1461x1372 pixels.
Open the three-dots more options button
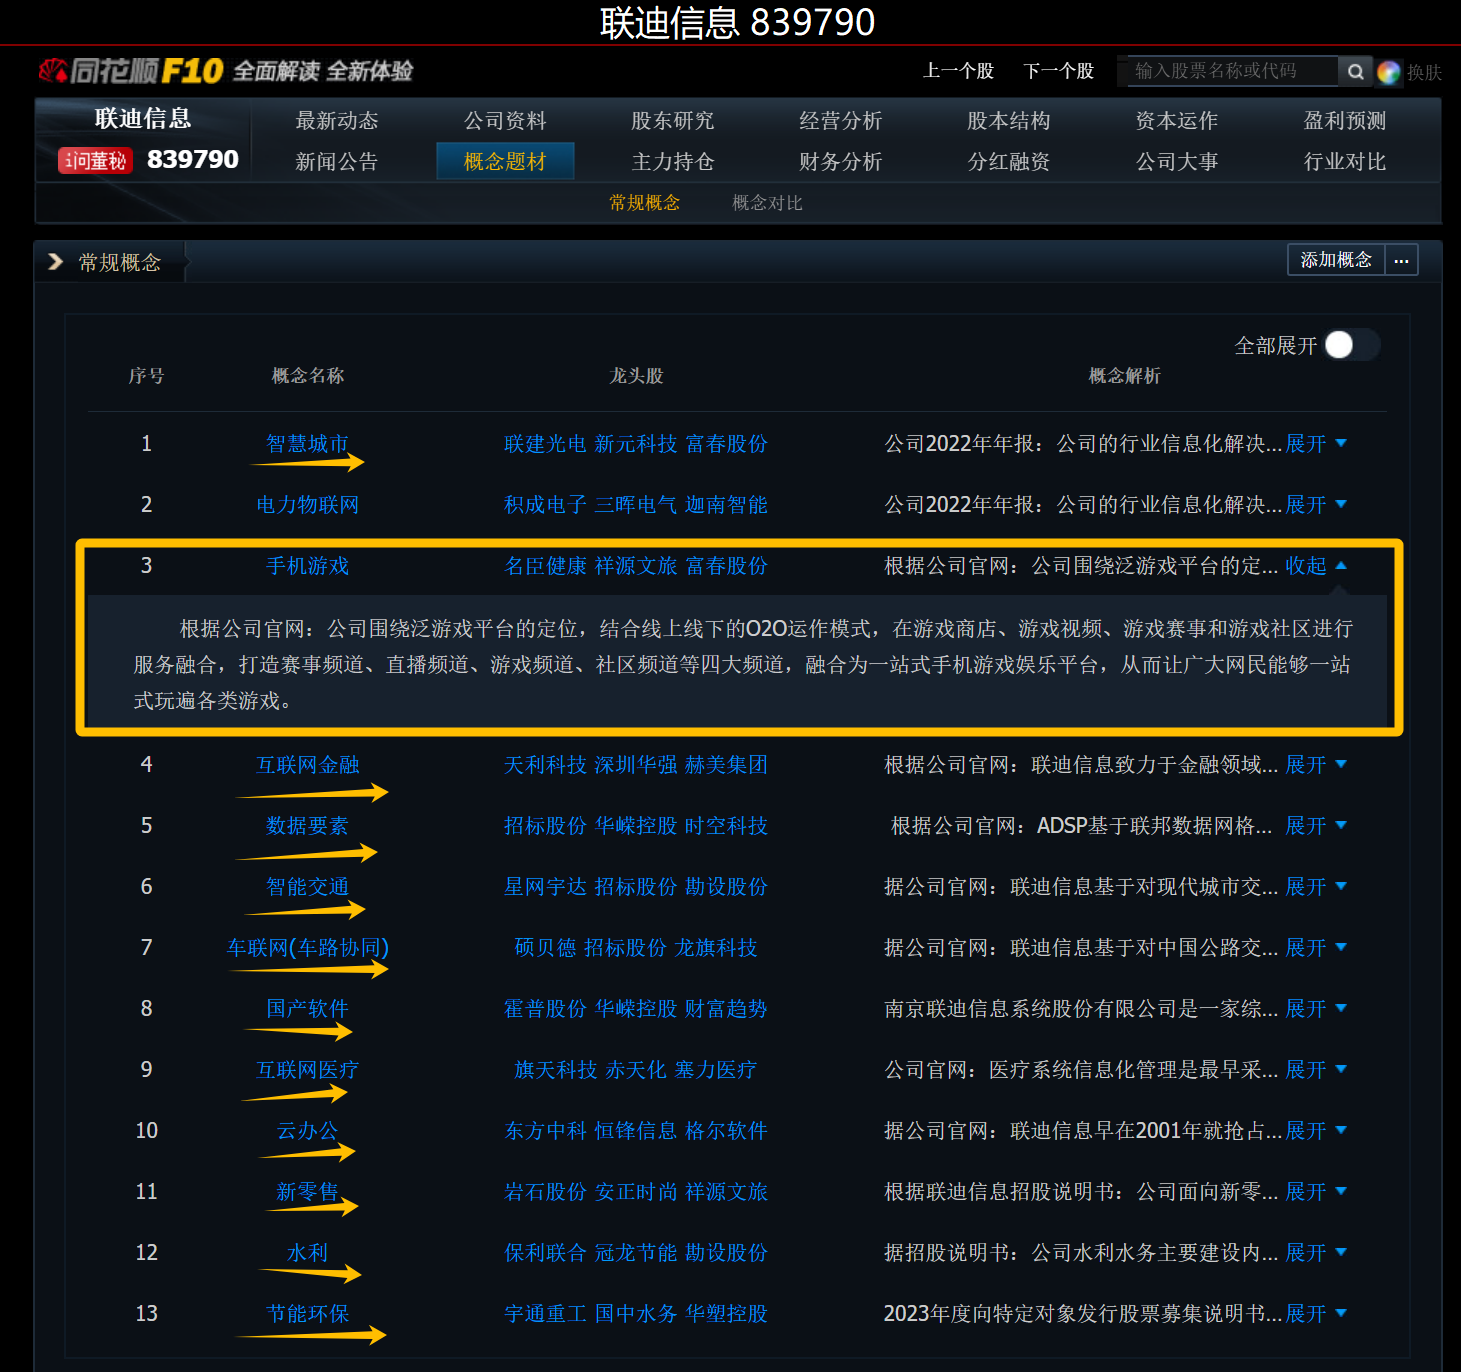coord(1401,260)
